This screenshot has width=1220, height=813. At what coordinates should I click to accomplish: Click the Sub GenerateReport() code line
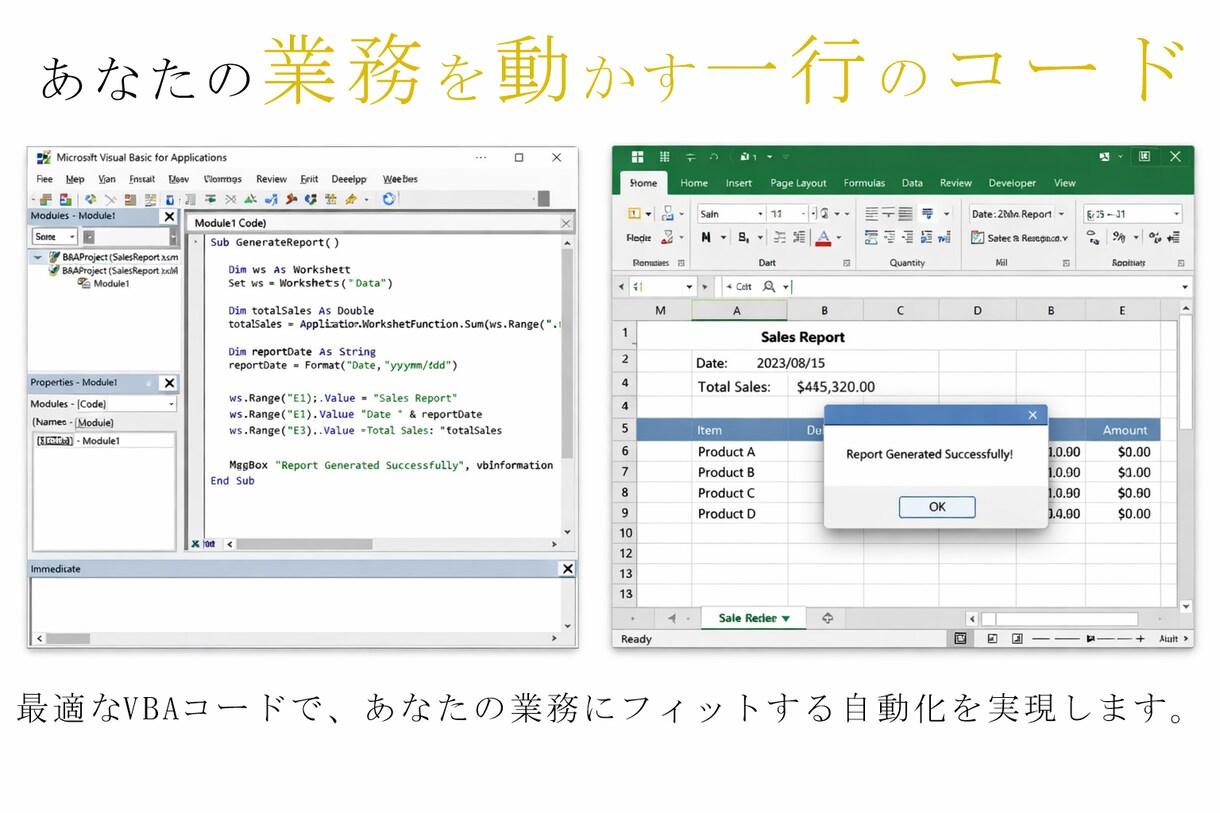coord(275,242)
